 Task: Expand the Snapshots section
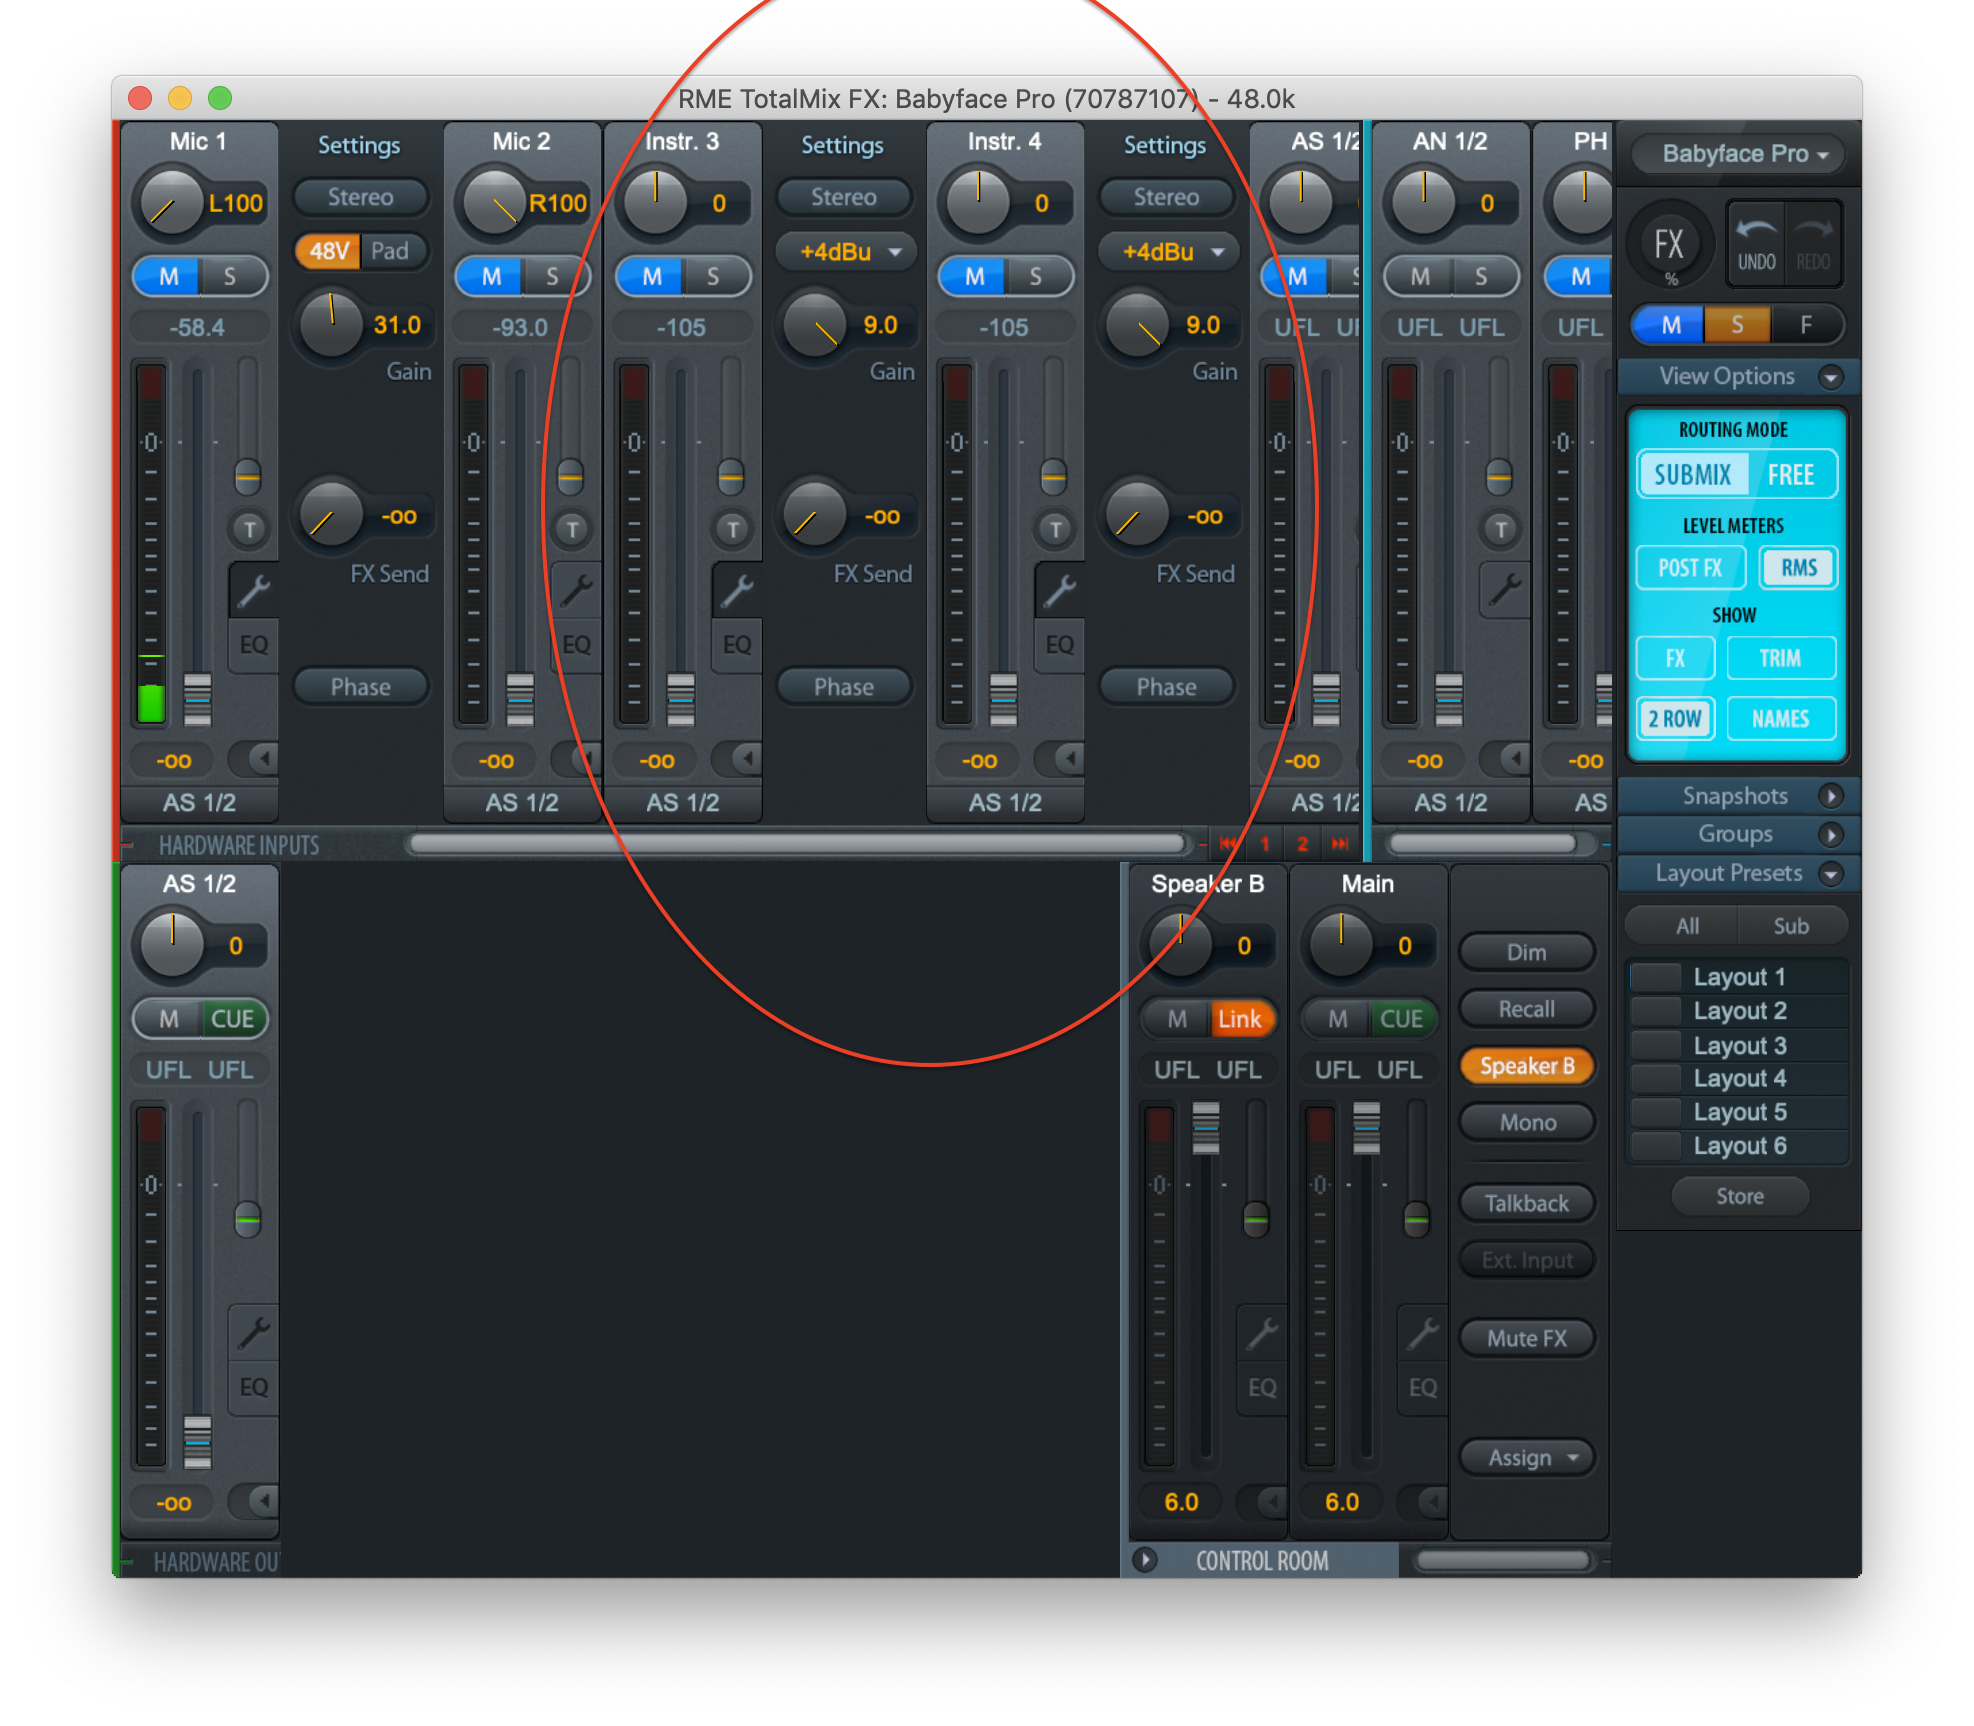pyautogui.click(x=1830, y=796)
